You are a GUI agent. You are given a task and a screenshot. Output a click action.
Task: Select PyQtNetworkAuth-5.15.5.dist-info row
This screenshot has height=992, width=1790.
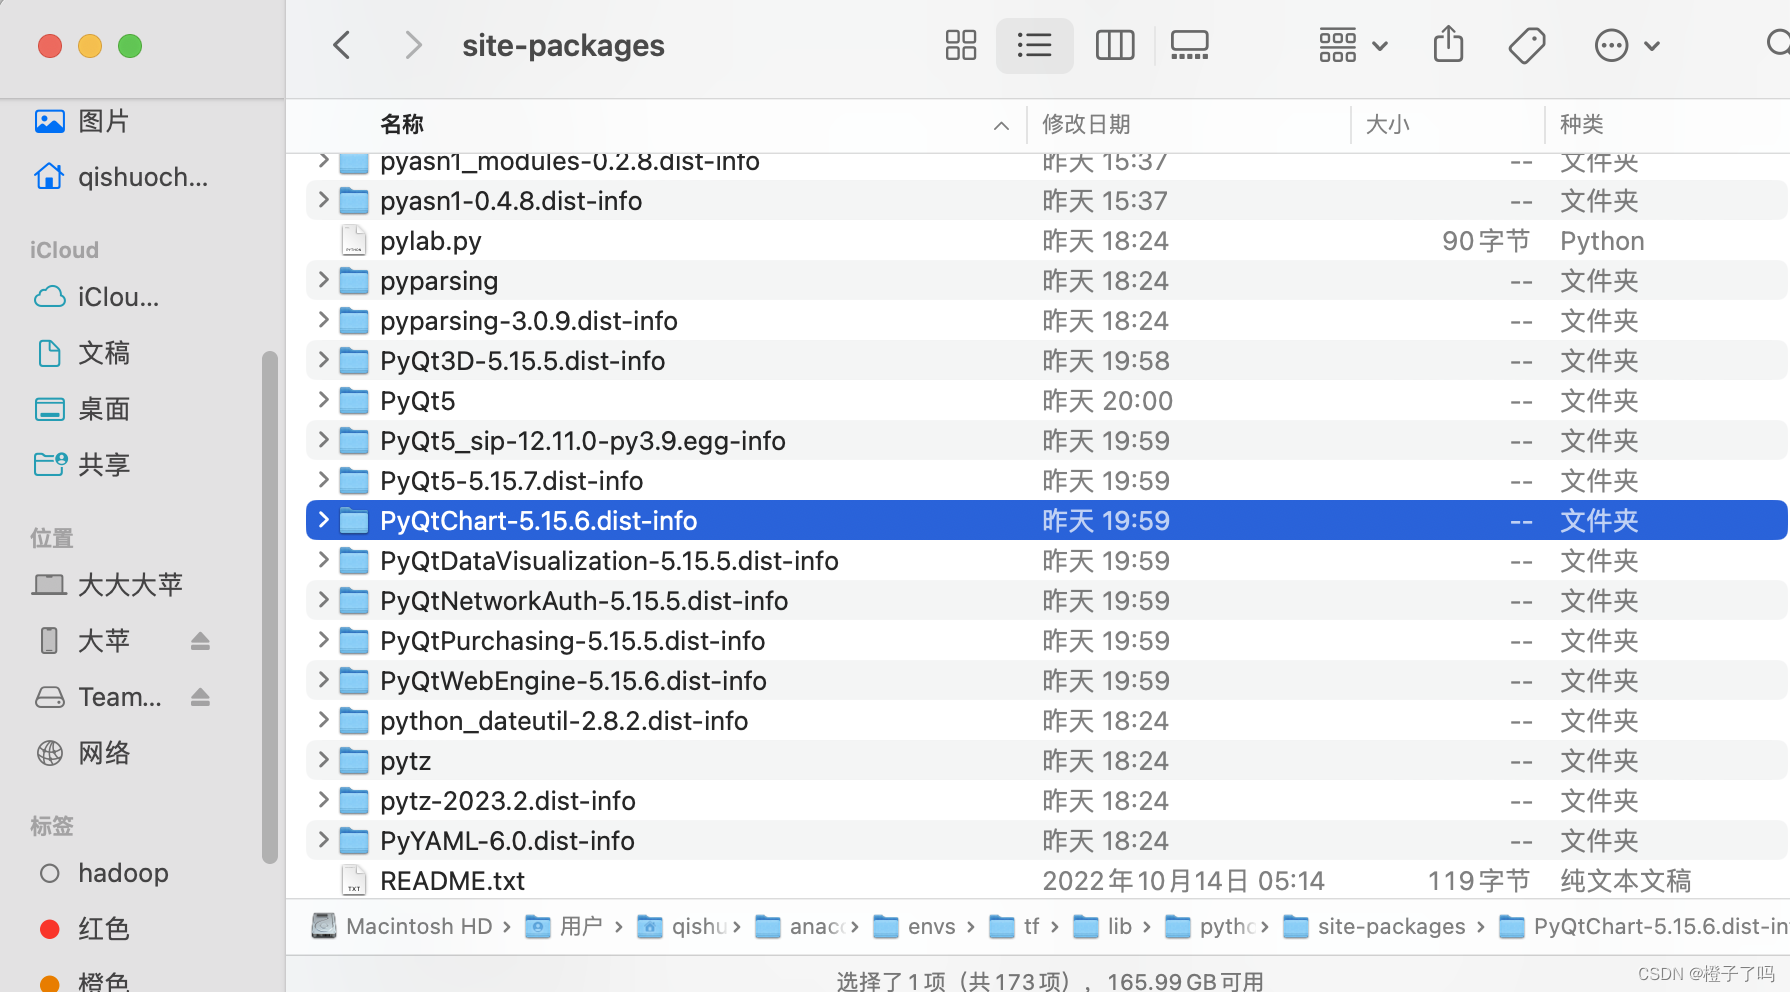(x=1046, y=601)
